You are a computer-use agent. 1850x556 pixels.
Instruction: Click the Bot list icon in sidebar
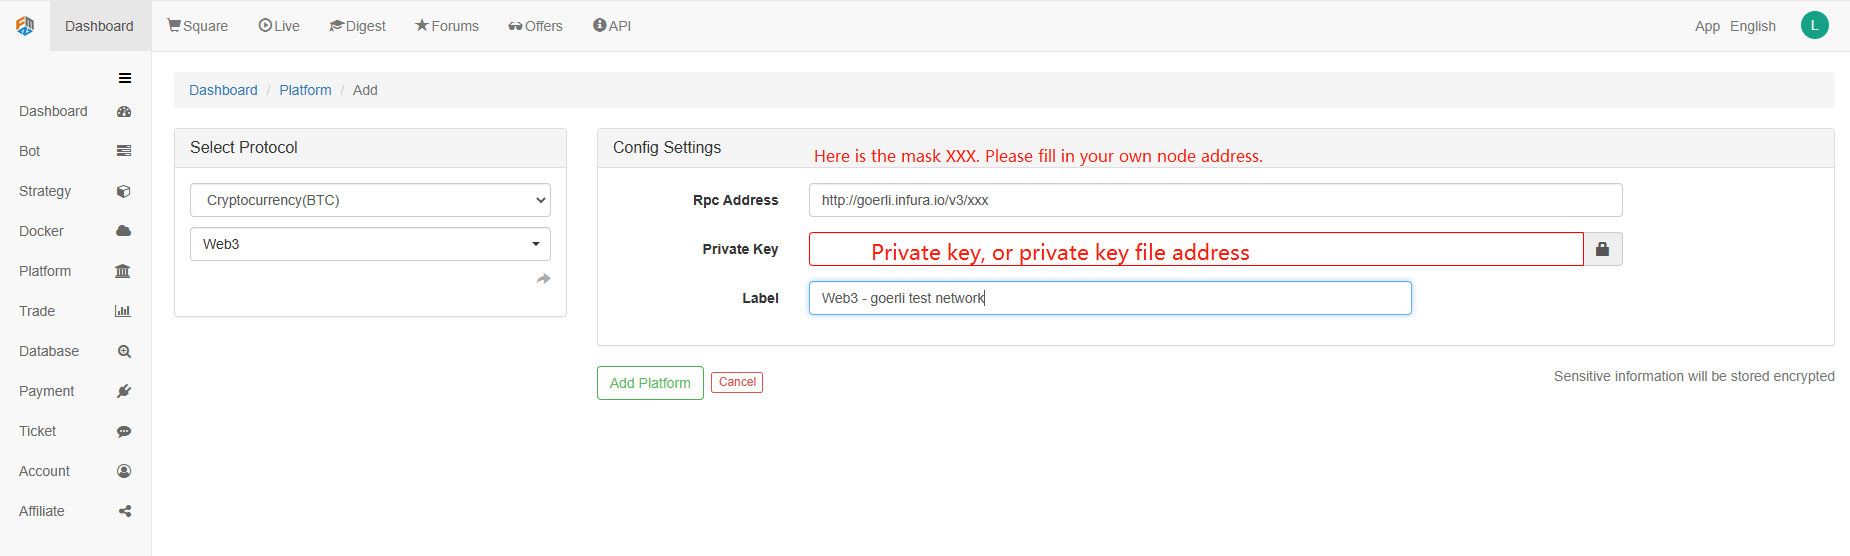pos(124,151)
